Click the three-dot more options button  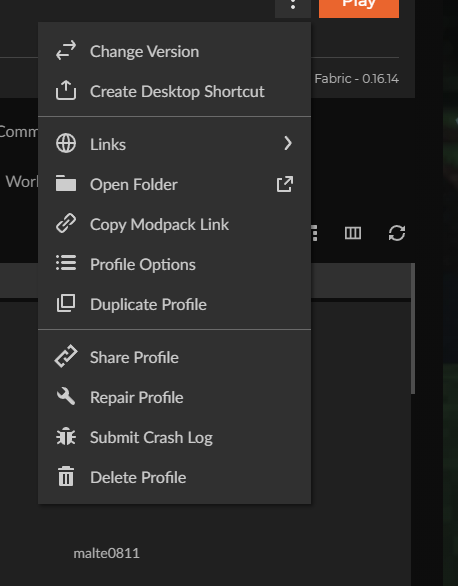tap(293, 5)
